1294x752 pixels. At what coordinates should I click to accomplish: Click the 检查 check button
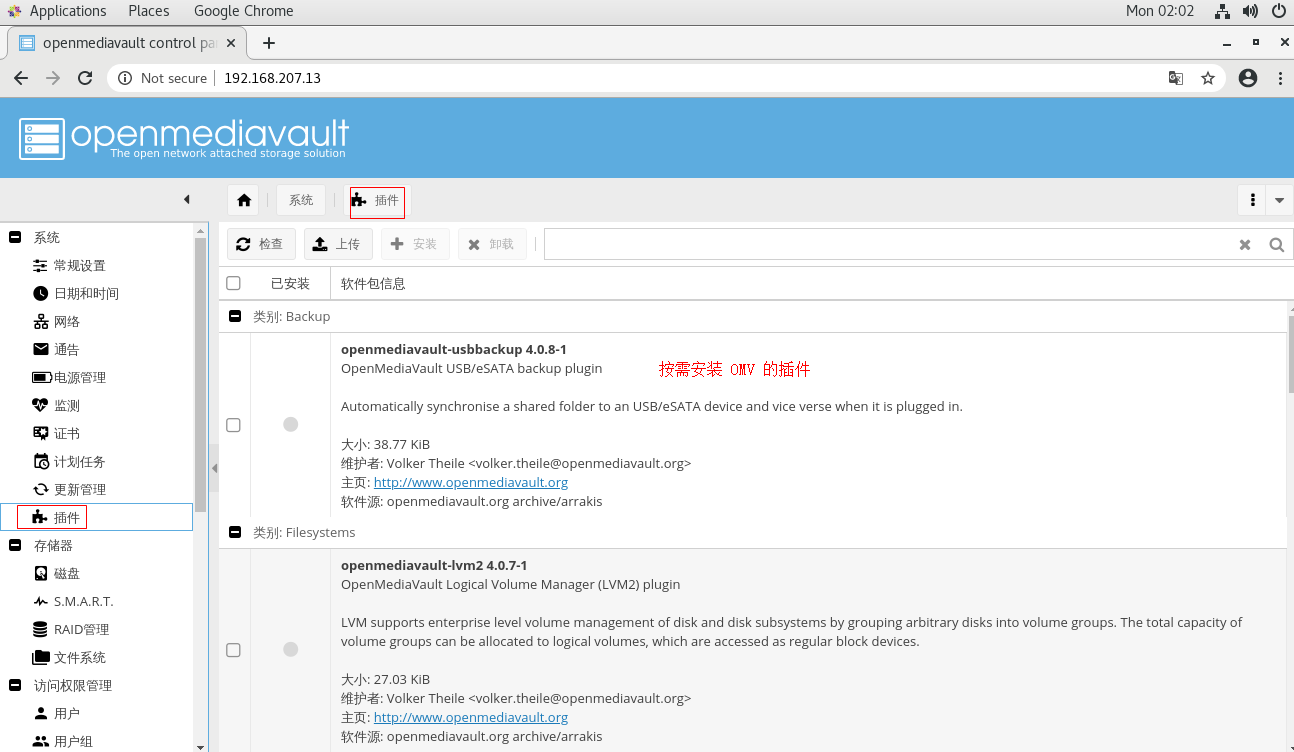point(261,244)
